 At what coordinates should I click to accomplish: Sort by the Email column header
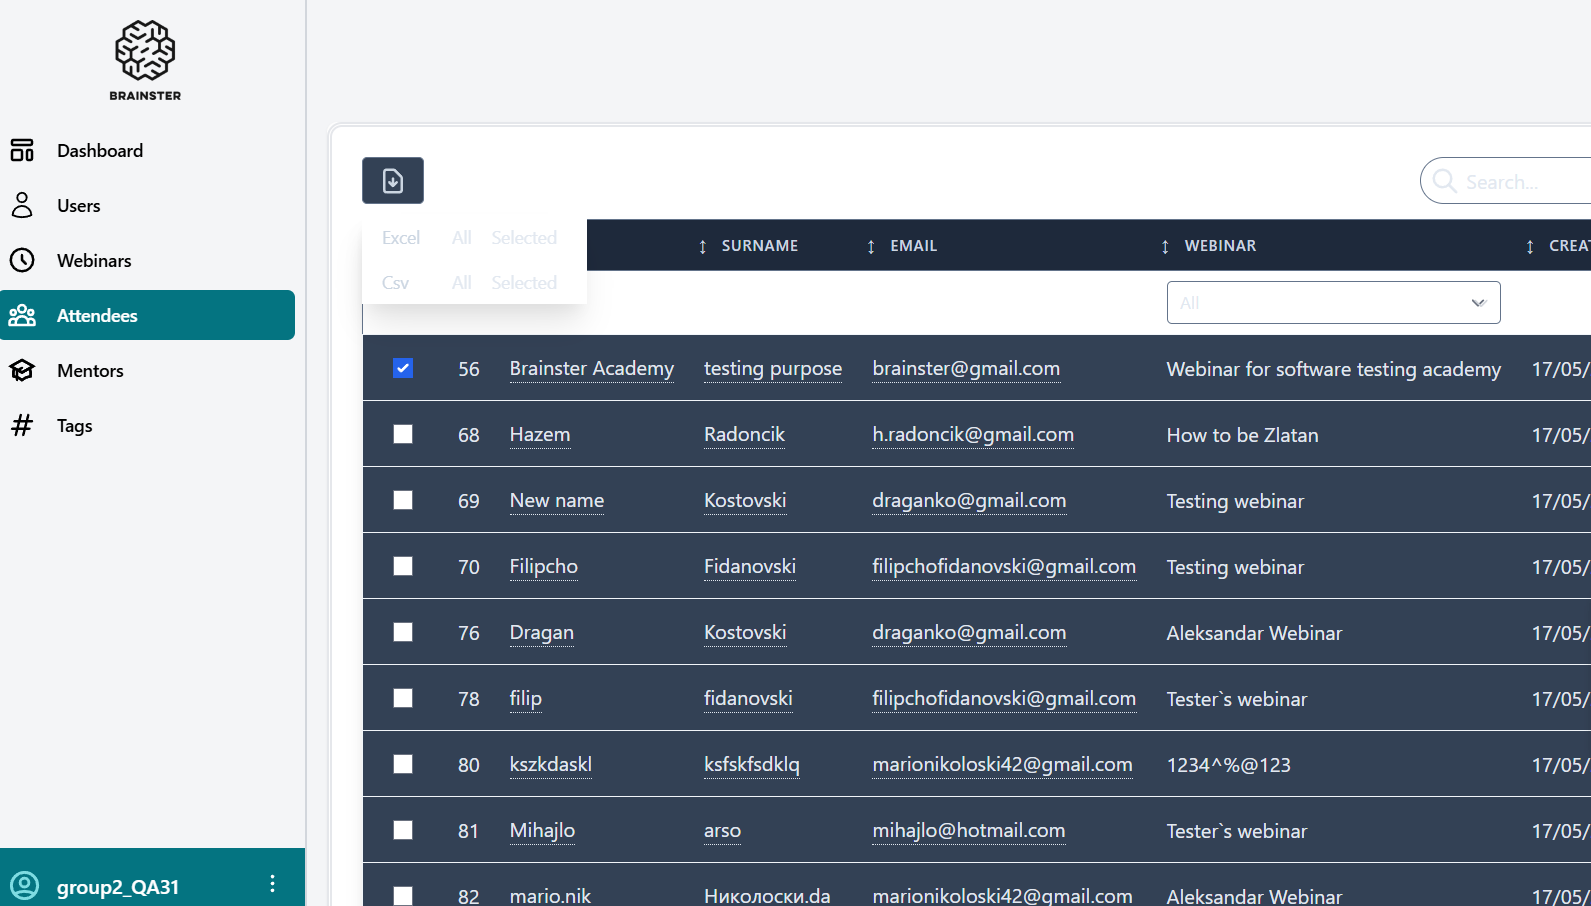(x=913, y=246)
